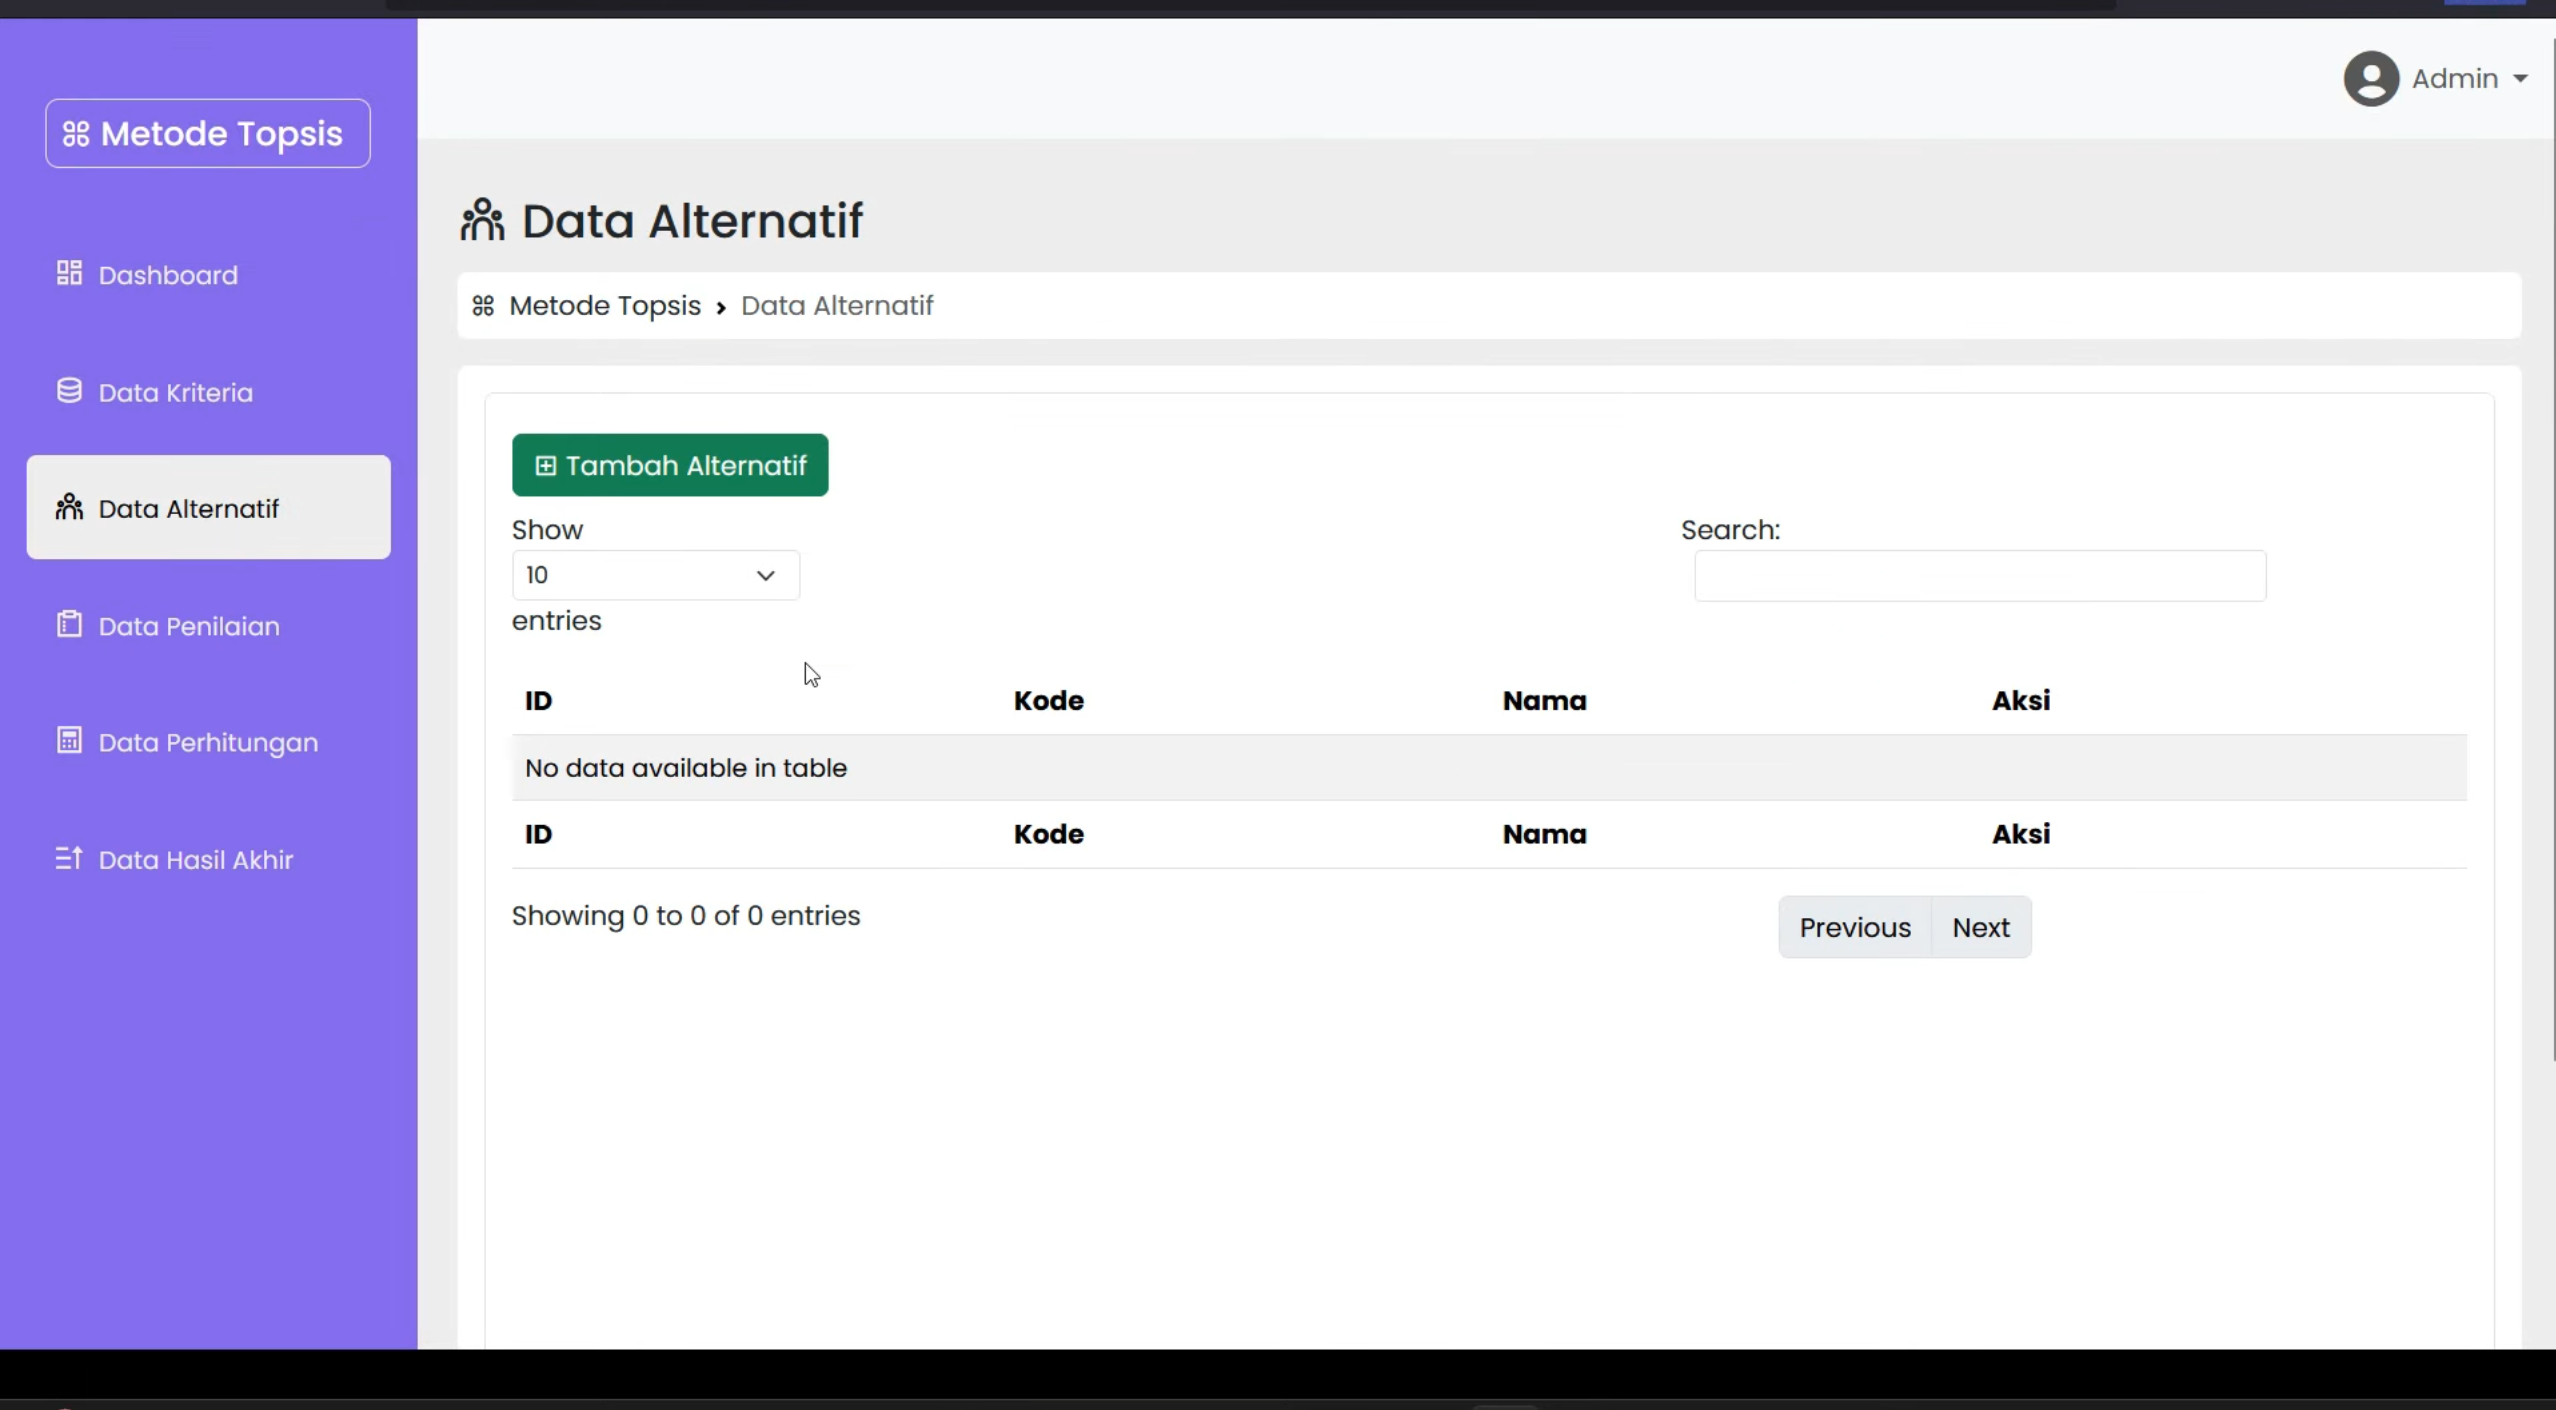
Task: Click the Previous pagination button
Action: pos(1855,927)
